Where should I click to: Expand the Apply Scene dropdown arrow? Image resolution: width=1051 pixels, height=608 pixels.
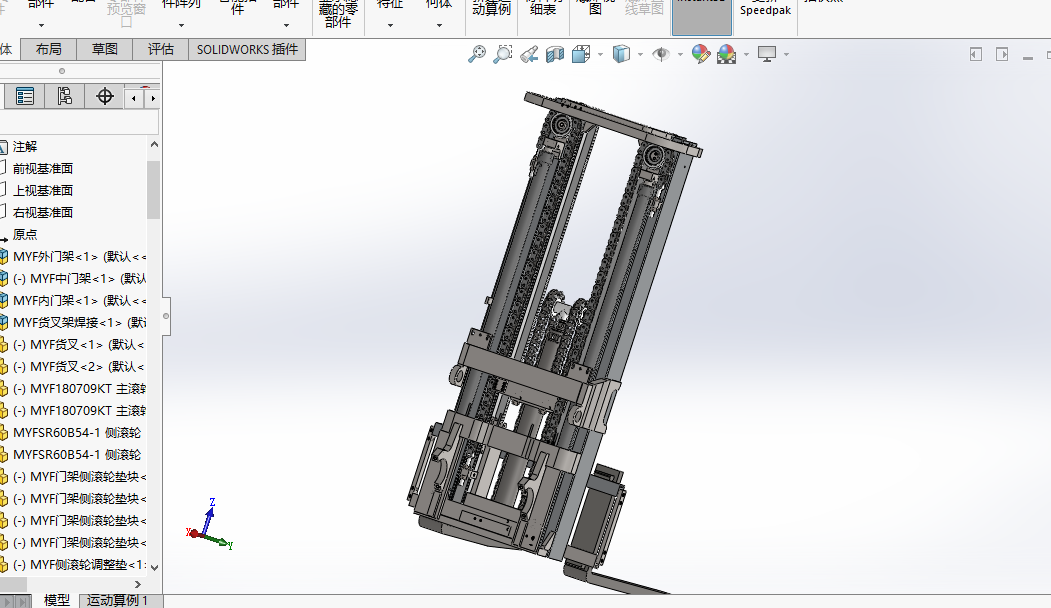click(745, 54)
